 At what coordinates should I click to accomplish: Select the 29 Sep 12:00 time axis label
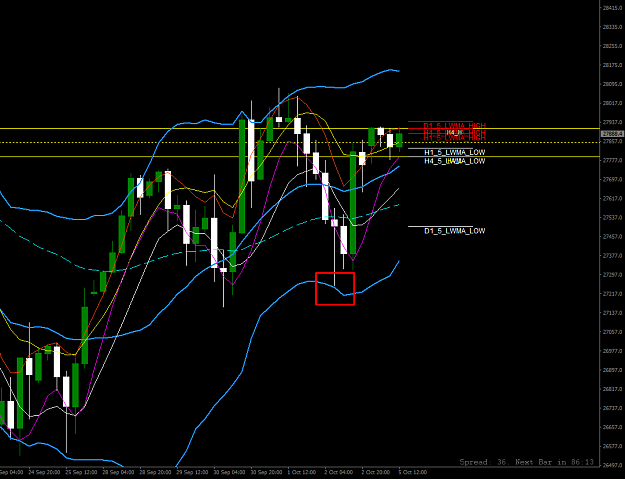[192, 472]
